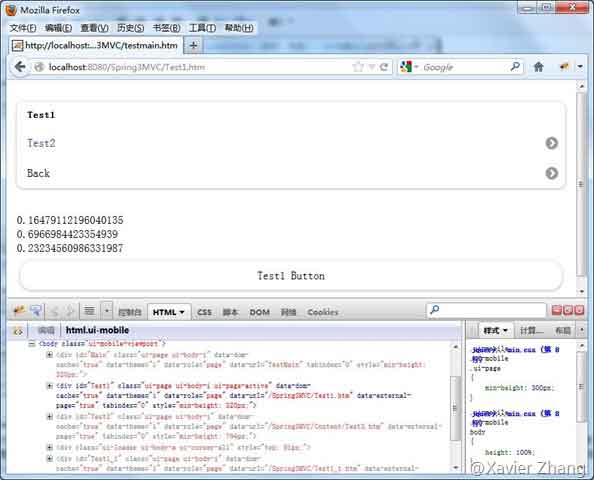Open the HTML panel dropdown arrow
The width and height of the screenshot is (594, 480).
coord(182,312)
